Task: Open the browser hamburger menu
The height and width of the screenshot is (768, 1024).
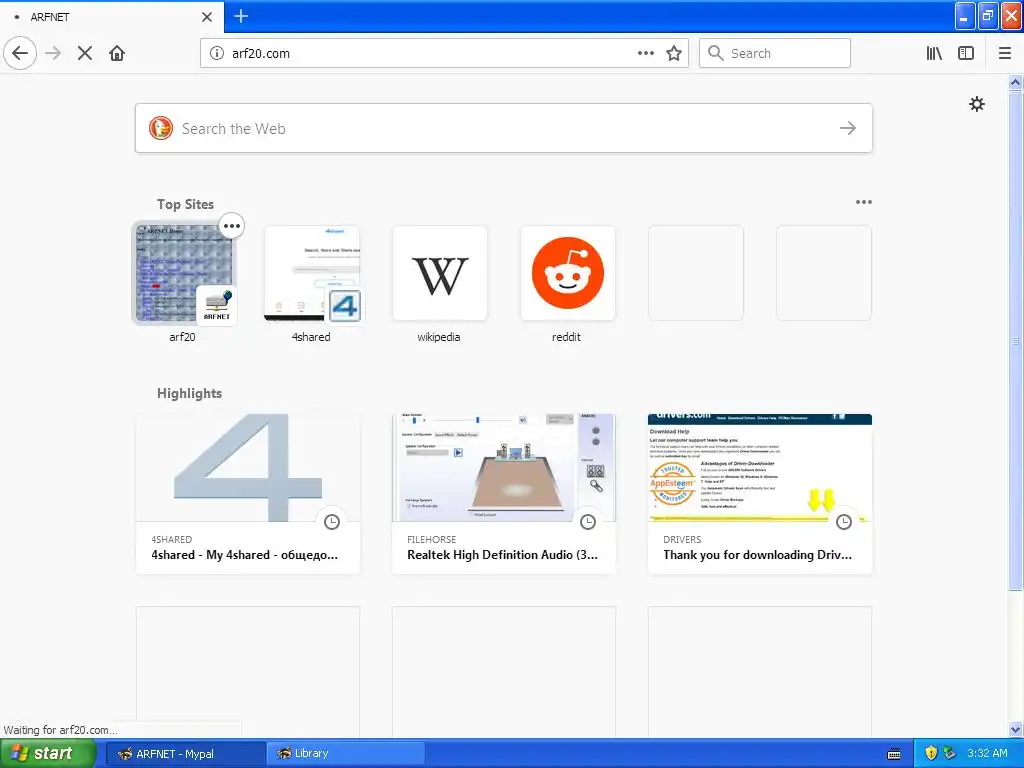Action: point(1005,53)
